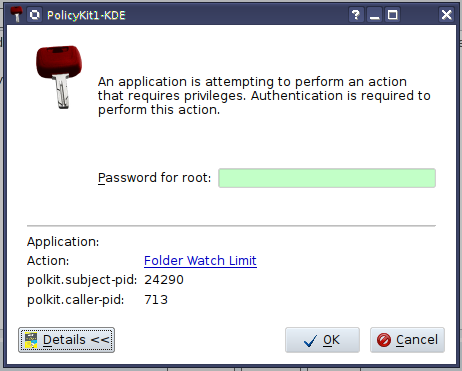Focus the green root password field
The image size is (462, 371).
(327, 178)
